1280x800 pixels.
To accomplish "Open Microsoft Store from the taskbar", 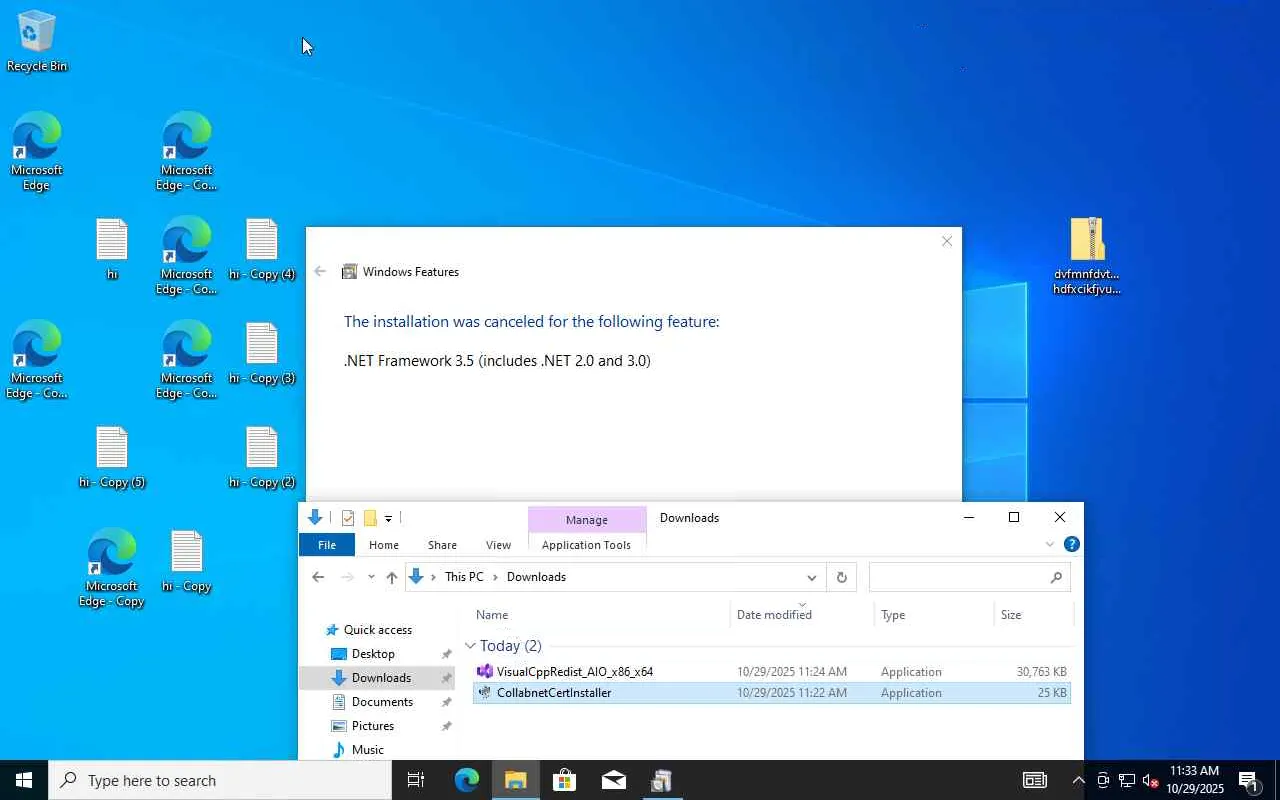I will pos(564,780).
